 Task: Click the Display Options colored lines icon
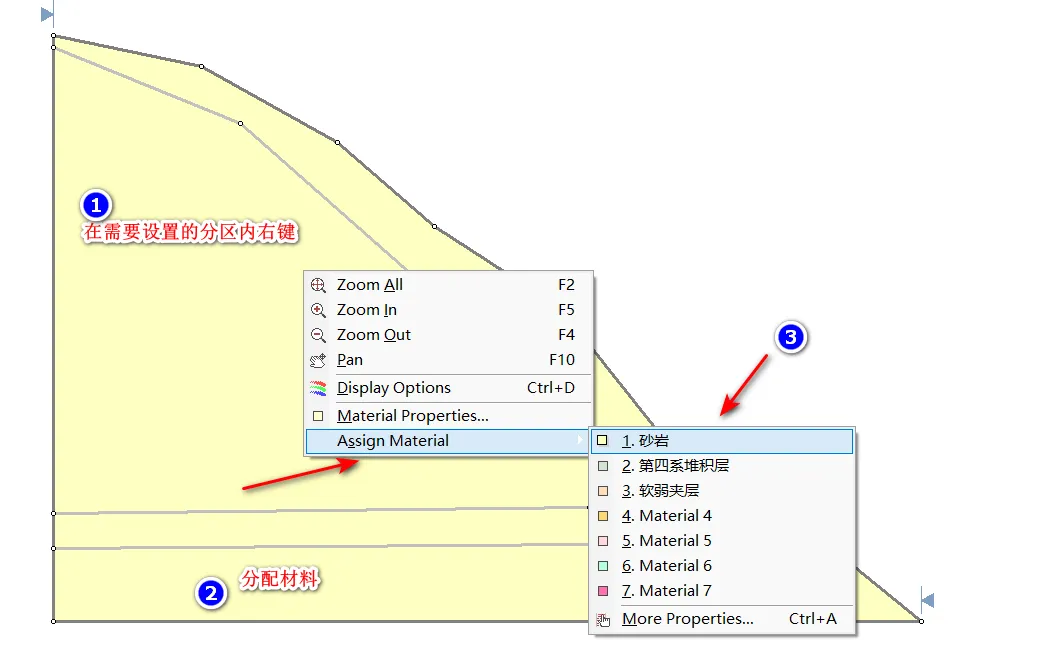coord(319,388)
